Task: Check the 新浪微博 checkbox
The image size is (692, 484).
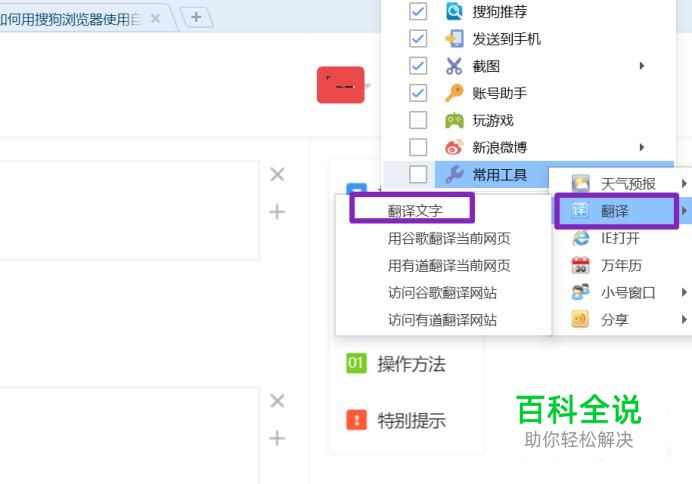Action: tap(418, 147)
